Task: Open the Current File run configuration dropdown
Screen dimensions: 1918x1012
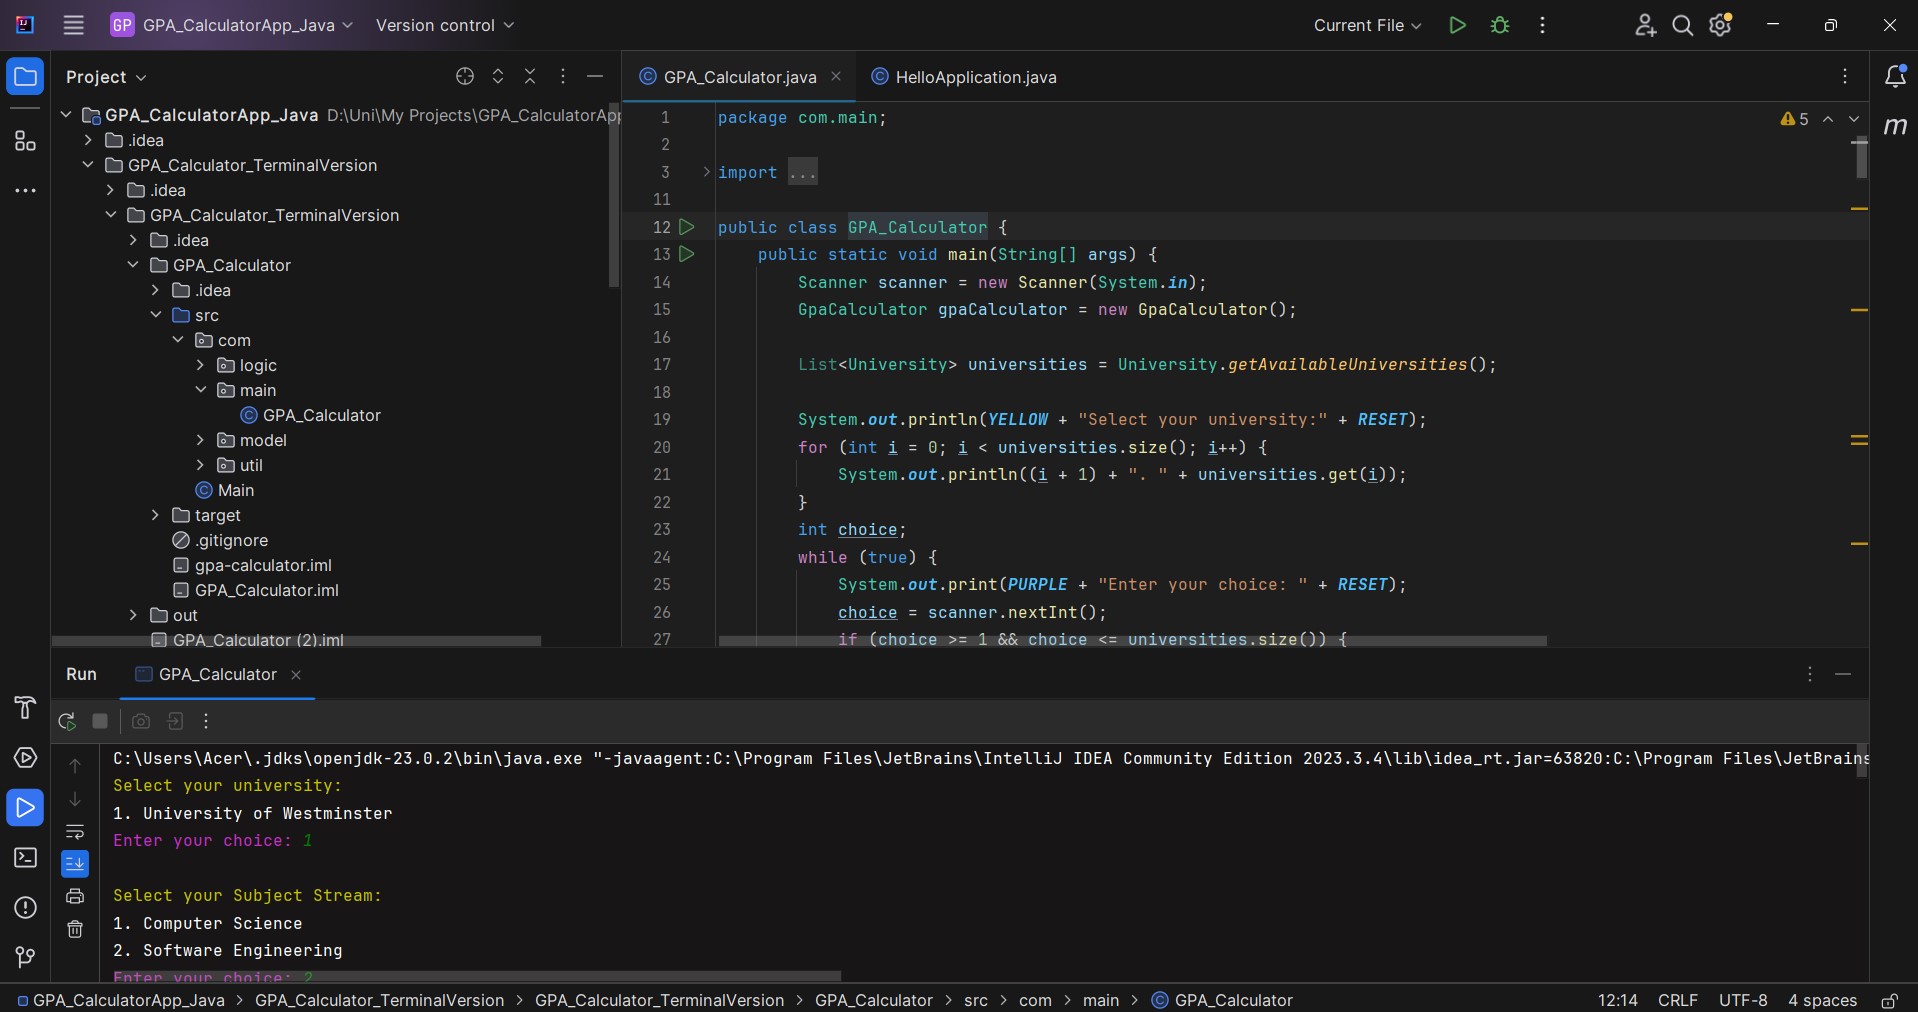Action: (x=1367, y=25)
